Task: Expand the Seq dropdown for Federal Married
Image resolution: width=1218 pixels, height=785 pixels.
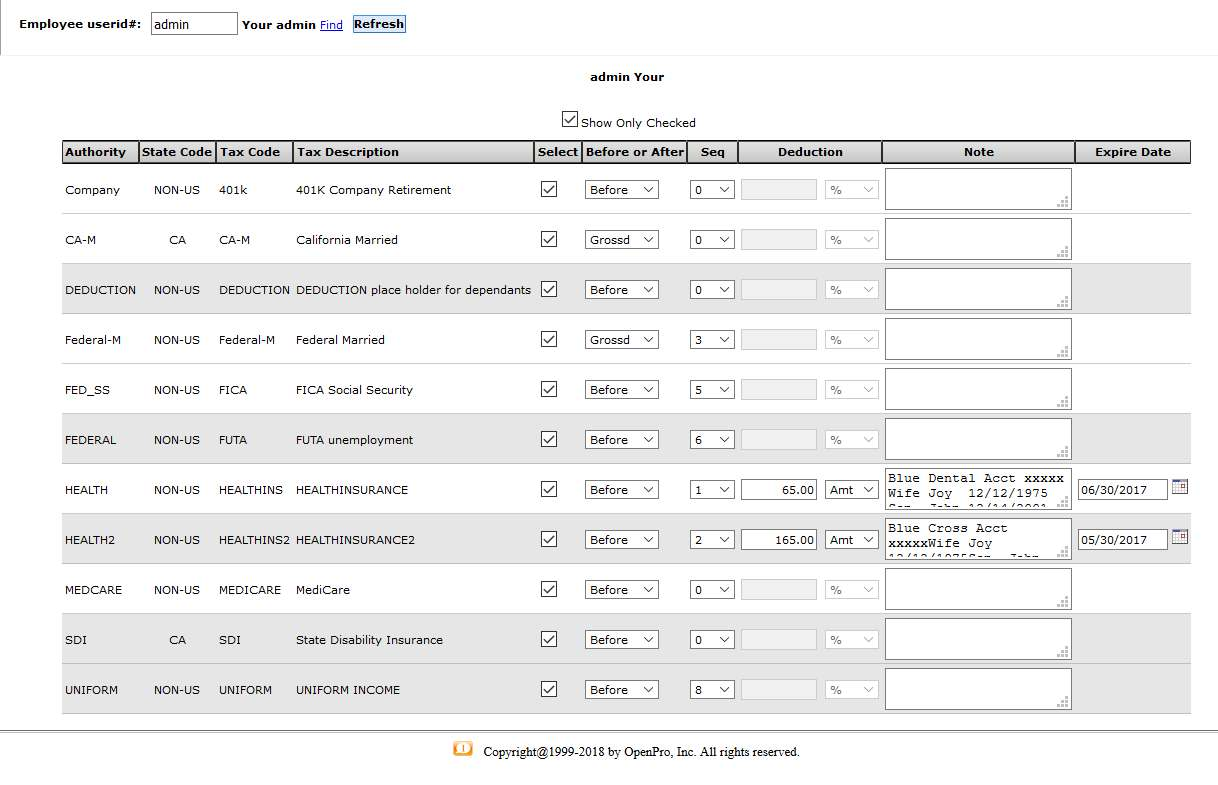Action: point(712,340)
